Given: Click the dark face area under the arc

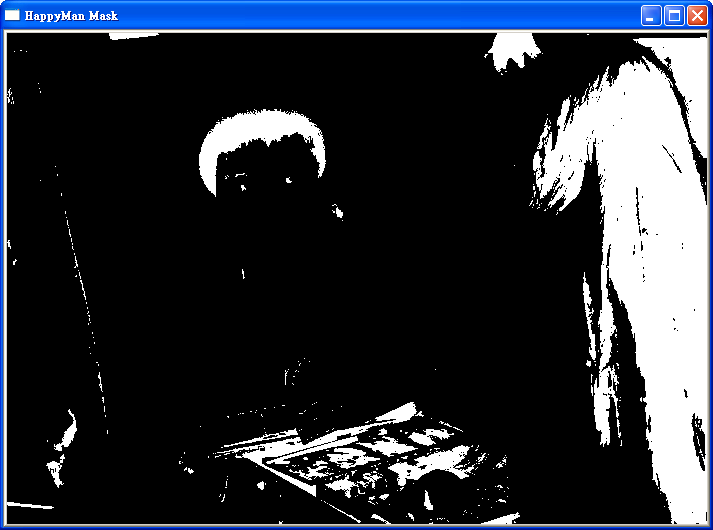Looking at the screenshot, I should coord(265,200).
